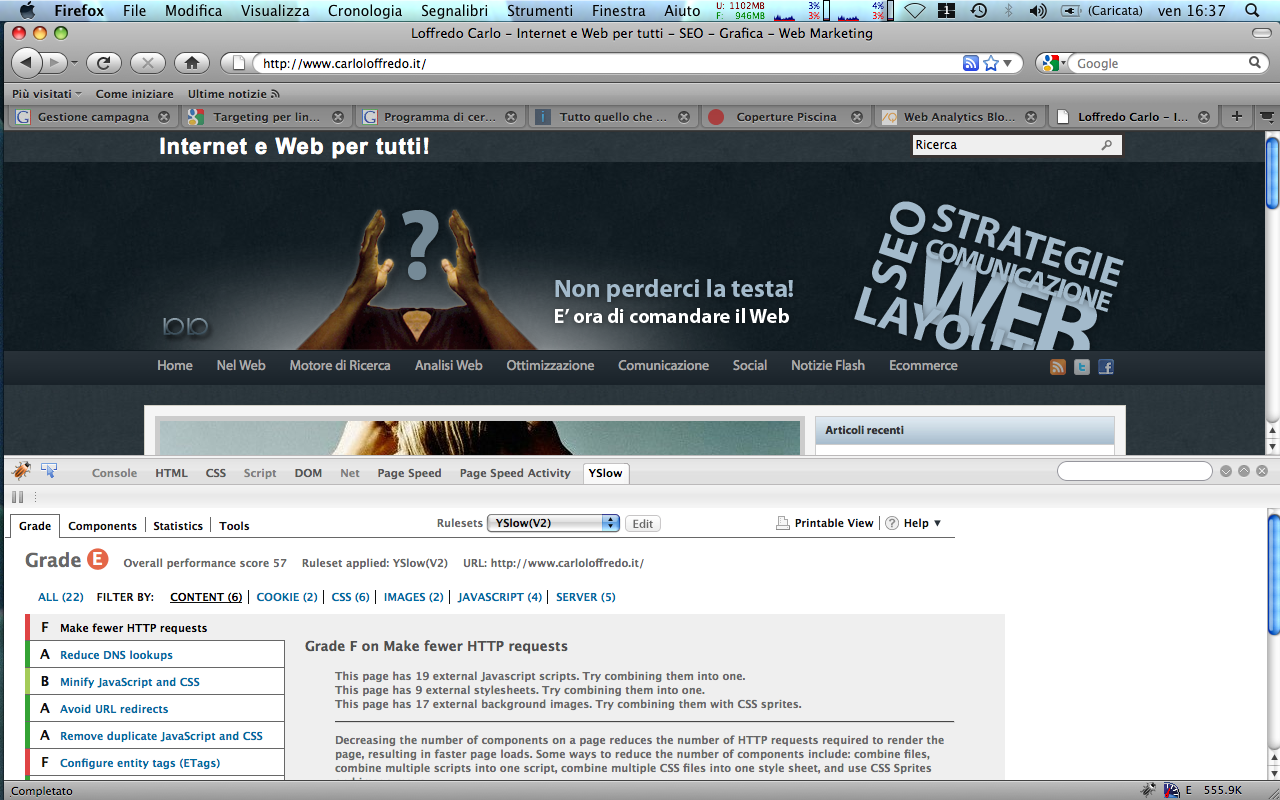
Task: Click the RSS feed icon in address bar
Action: (970, 63)
